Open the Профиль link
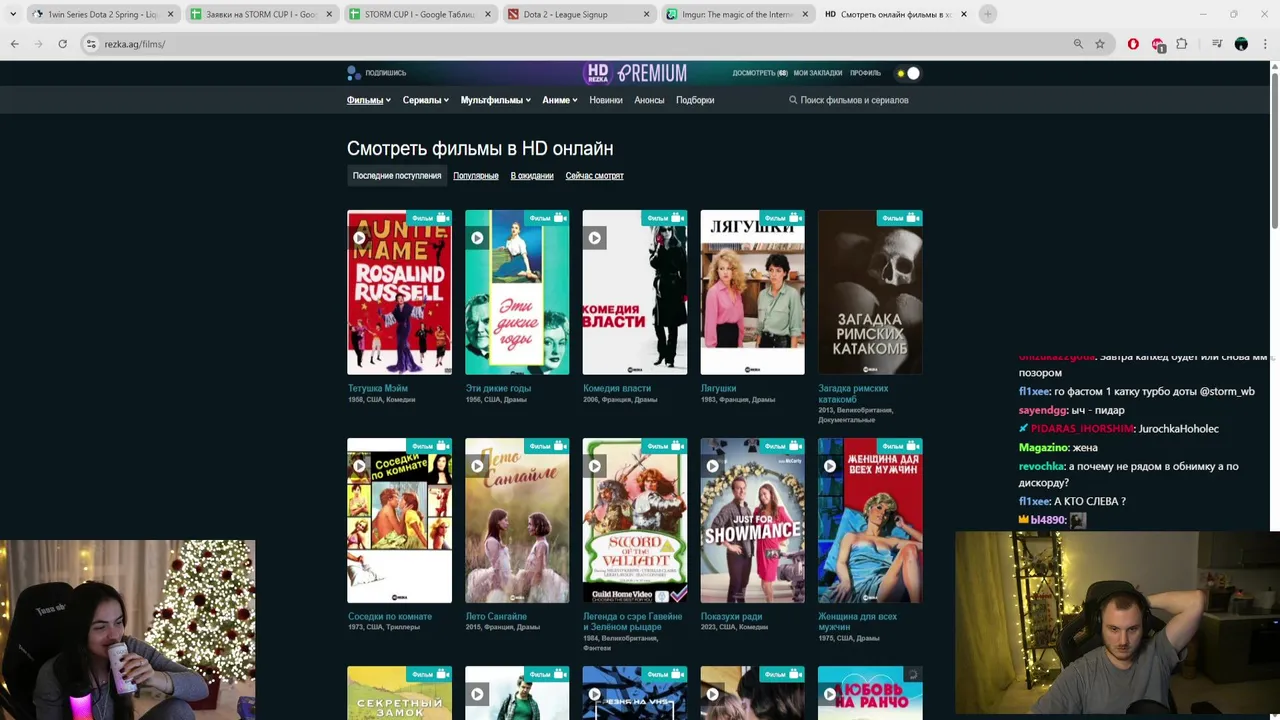Screen dimensions: 1280x720 865,73
